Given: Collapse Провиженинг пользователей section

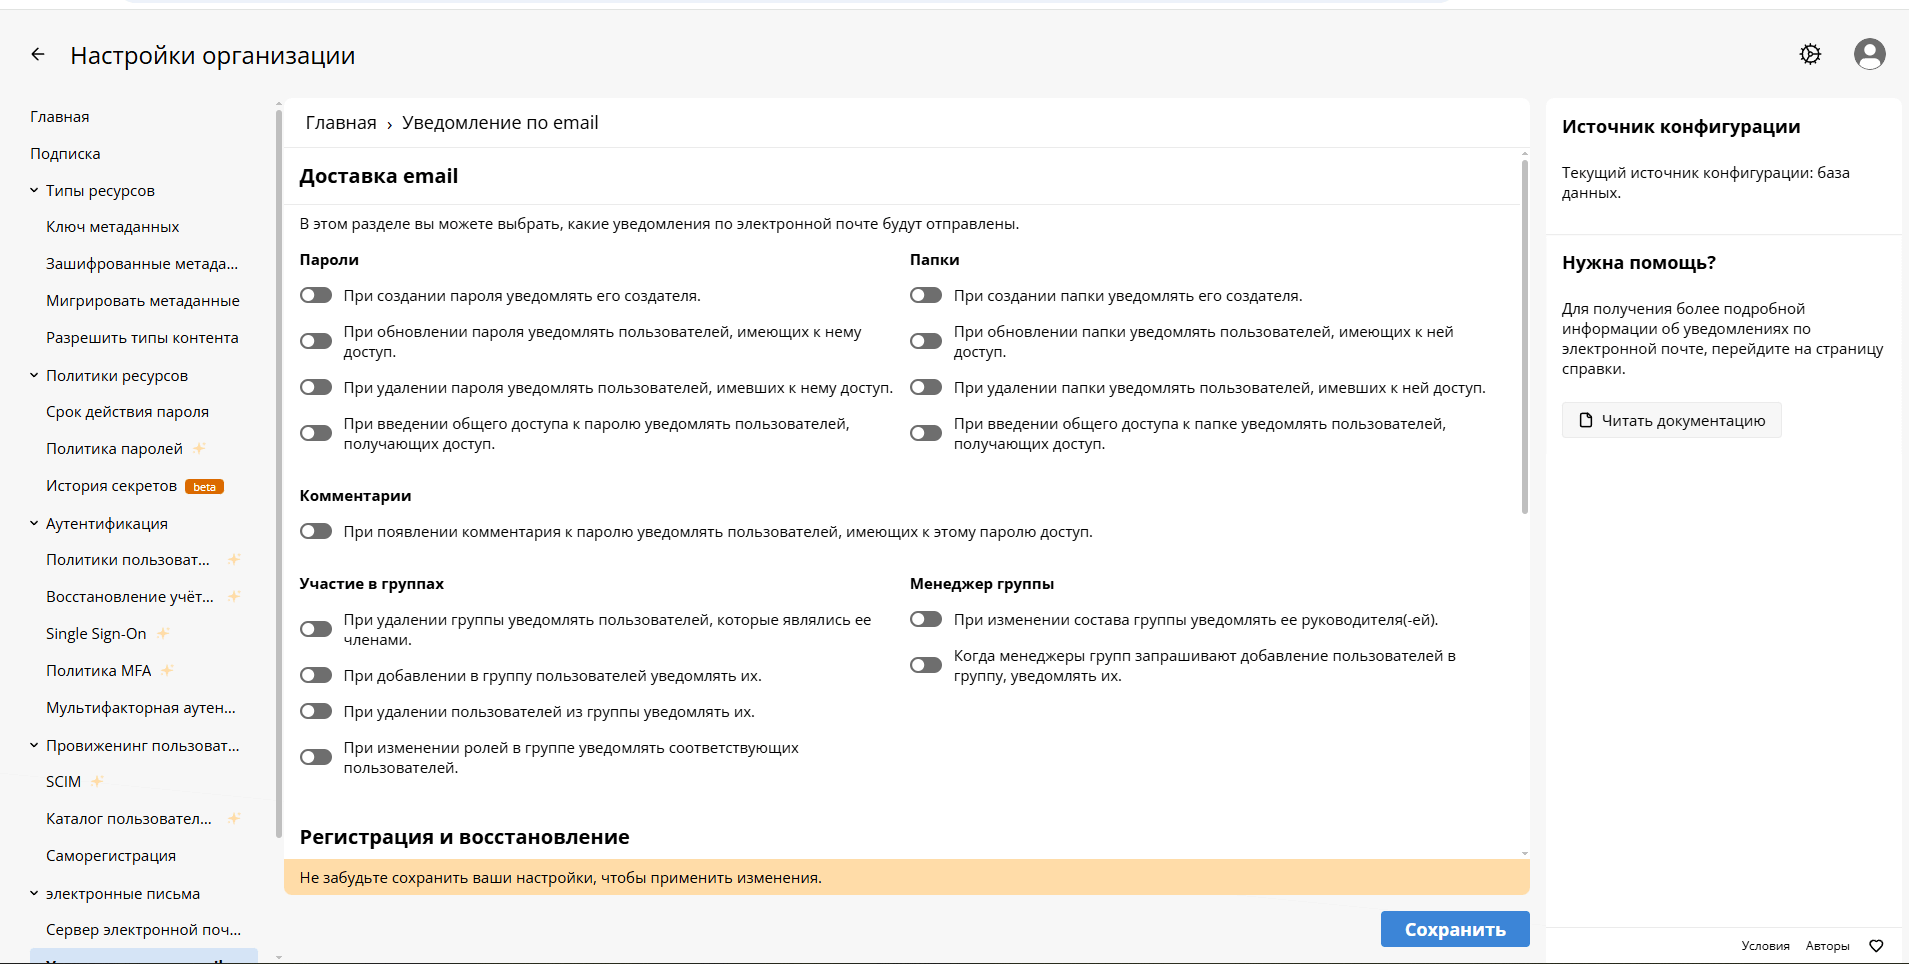Looking at the screenshot, I should click(34, 745).
